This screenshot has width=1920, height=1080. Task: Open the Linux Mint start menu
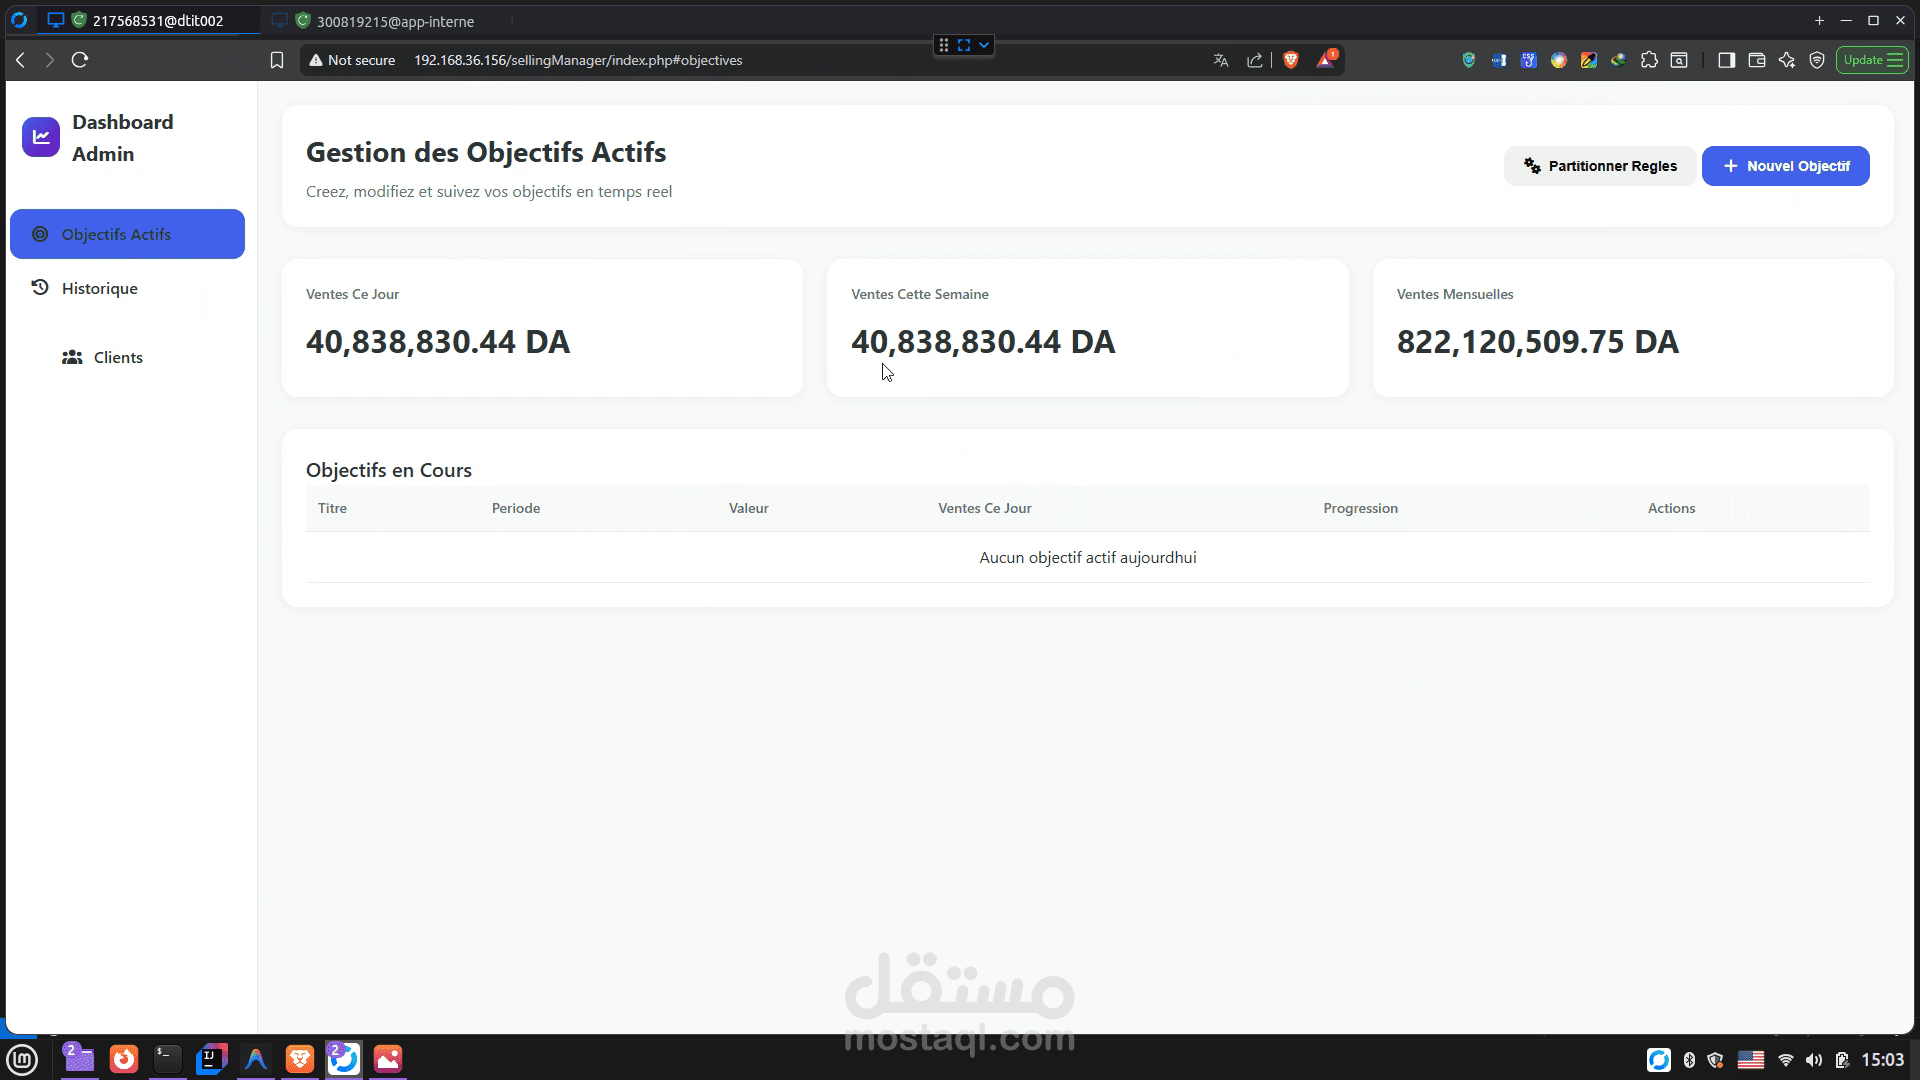pos(22,1059)
